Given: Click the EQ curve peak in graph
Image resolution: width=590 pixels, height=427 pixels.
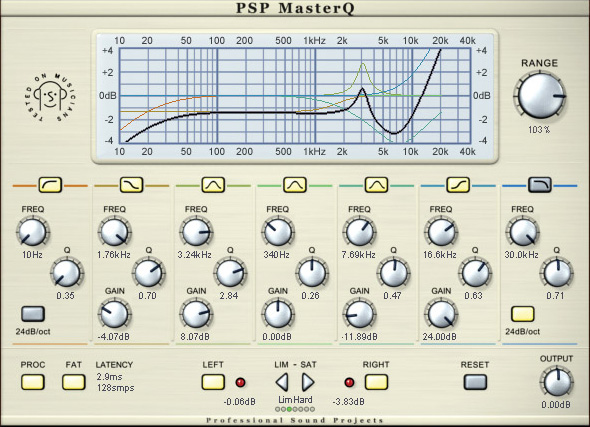Looking at the screenshot, I should click(362, 89).
